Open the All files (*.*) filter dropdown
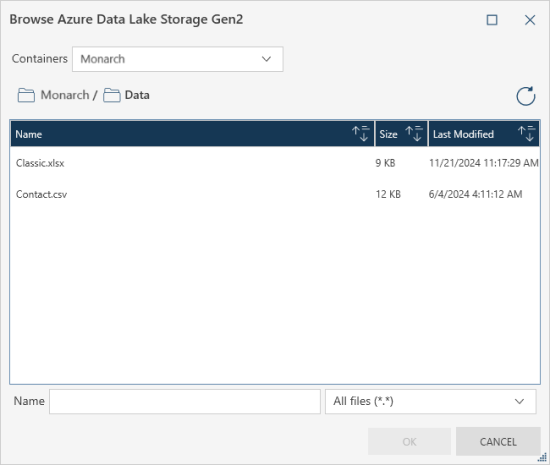This screenshot has height=465, width=550. 430,401
